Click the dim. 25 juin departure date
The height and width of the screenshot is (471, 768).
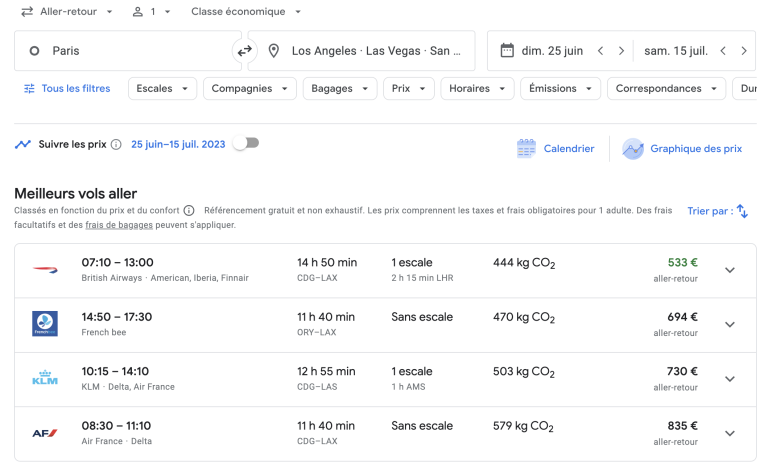tap(552, 50)
